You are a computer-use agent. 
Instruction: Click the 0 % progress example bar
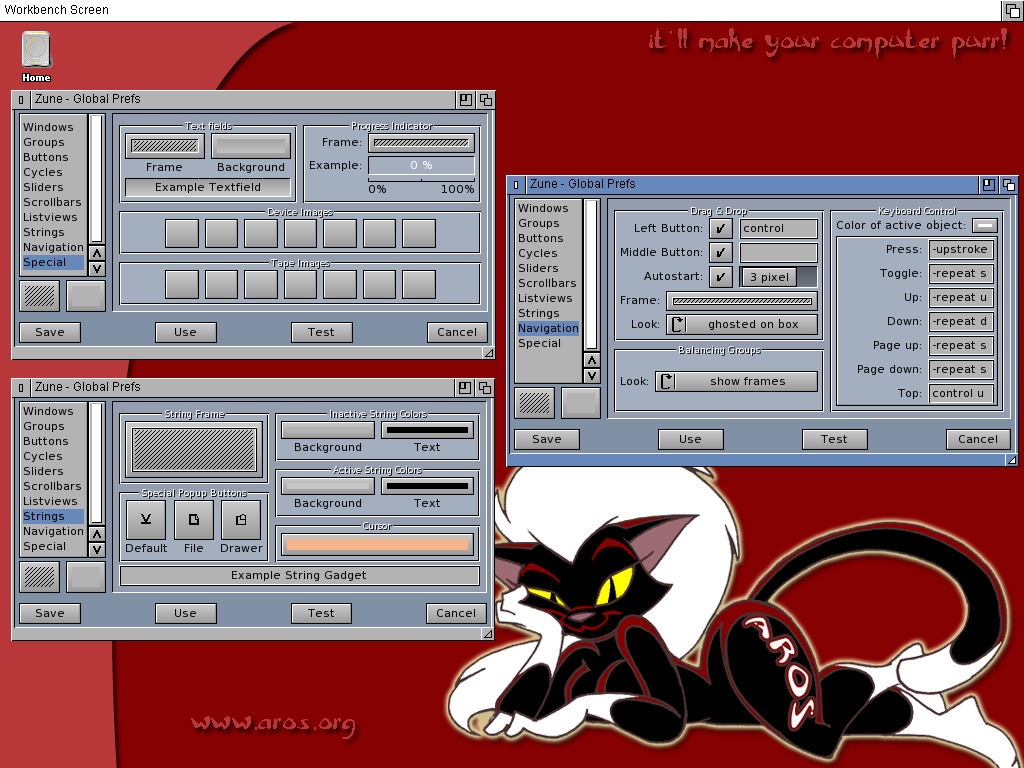421,166
